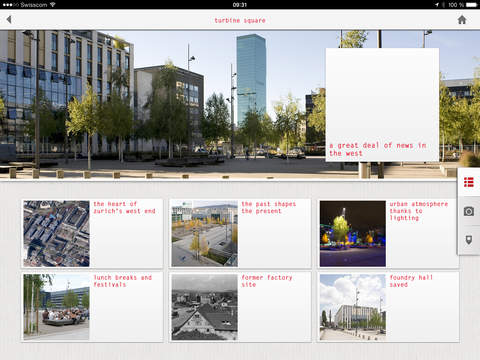Select aerial city photo thumbnail
This screenshot has width=480, height=360.
coord(56,233)
